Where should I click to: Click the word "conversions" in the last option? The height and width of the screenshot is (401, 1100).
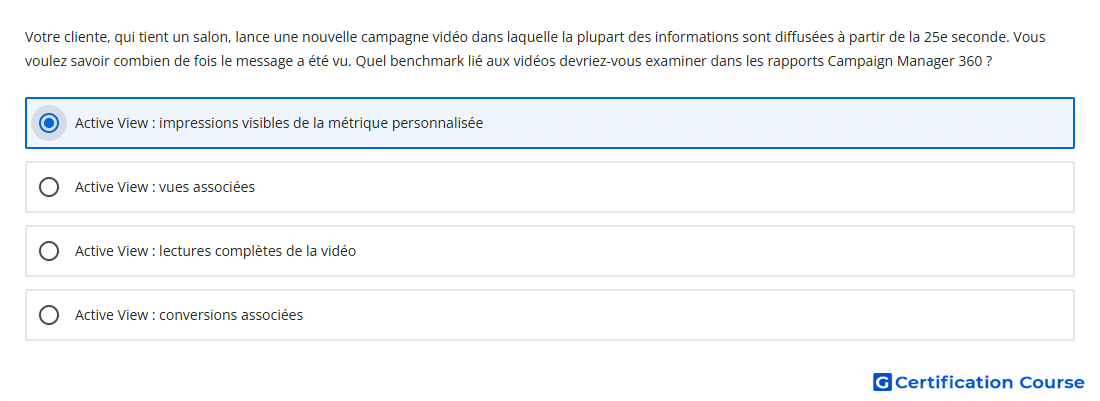point(198,315)
